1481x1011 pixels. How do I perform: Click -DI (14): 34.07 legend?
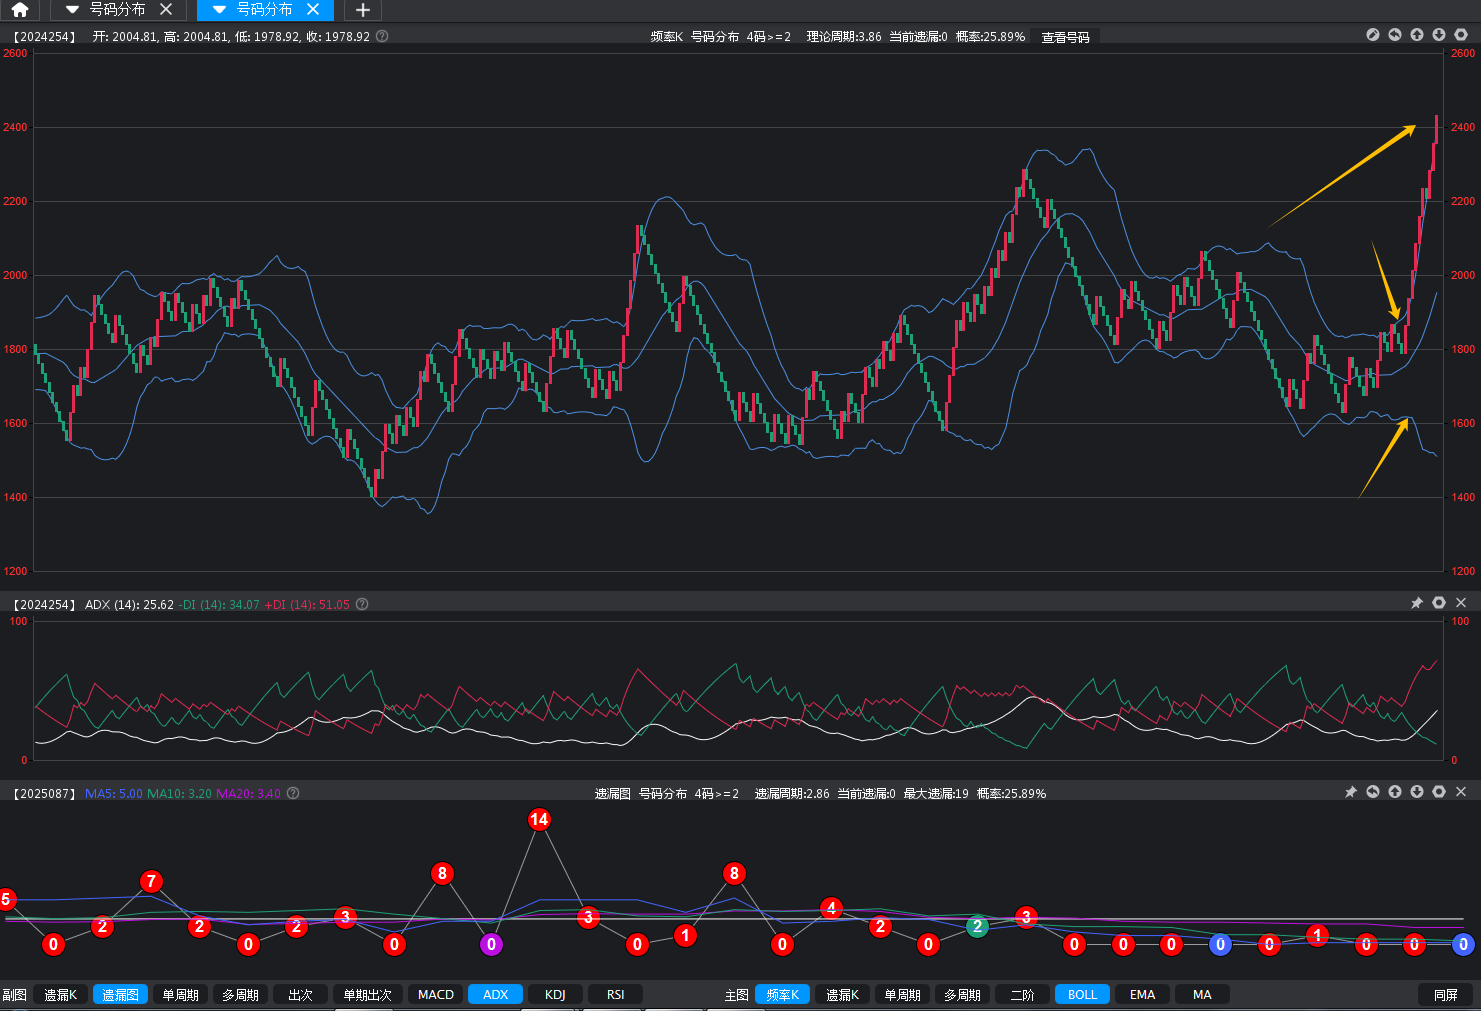219,605
